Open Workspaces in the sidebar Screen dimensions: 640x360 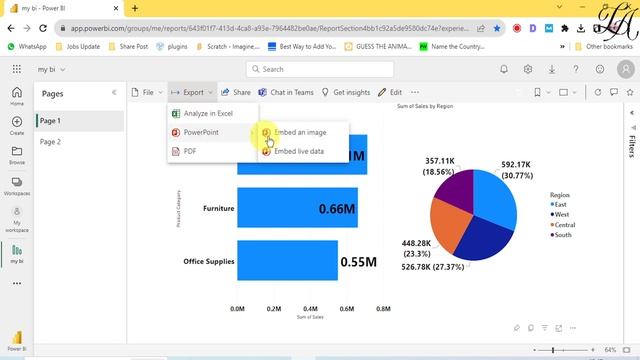click(x=17, y=186)
